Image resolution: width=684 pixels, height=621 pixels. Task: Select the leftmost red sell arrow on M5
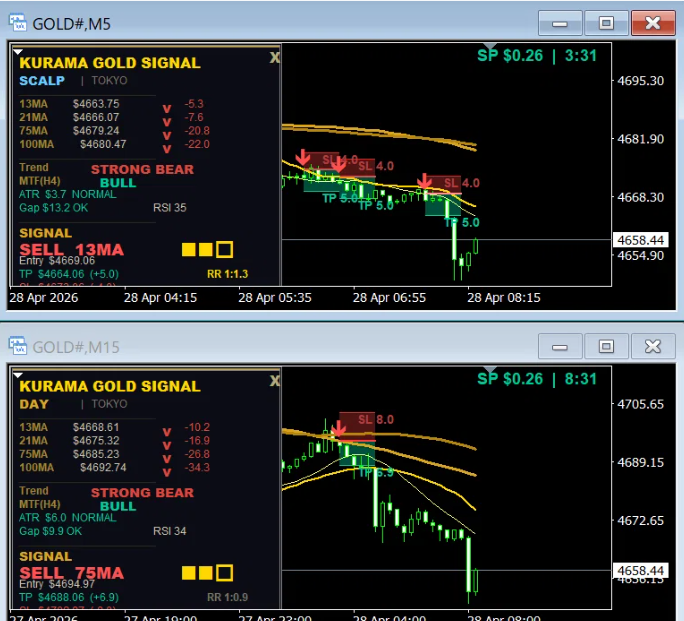[x=302, y=157]
